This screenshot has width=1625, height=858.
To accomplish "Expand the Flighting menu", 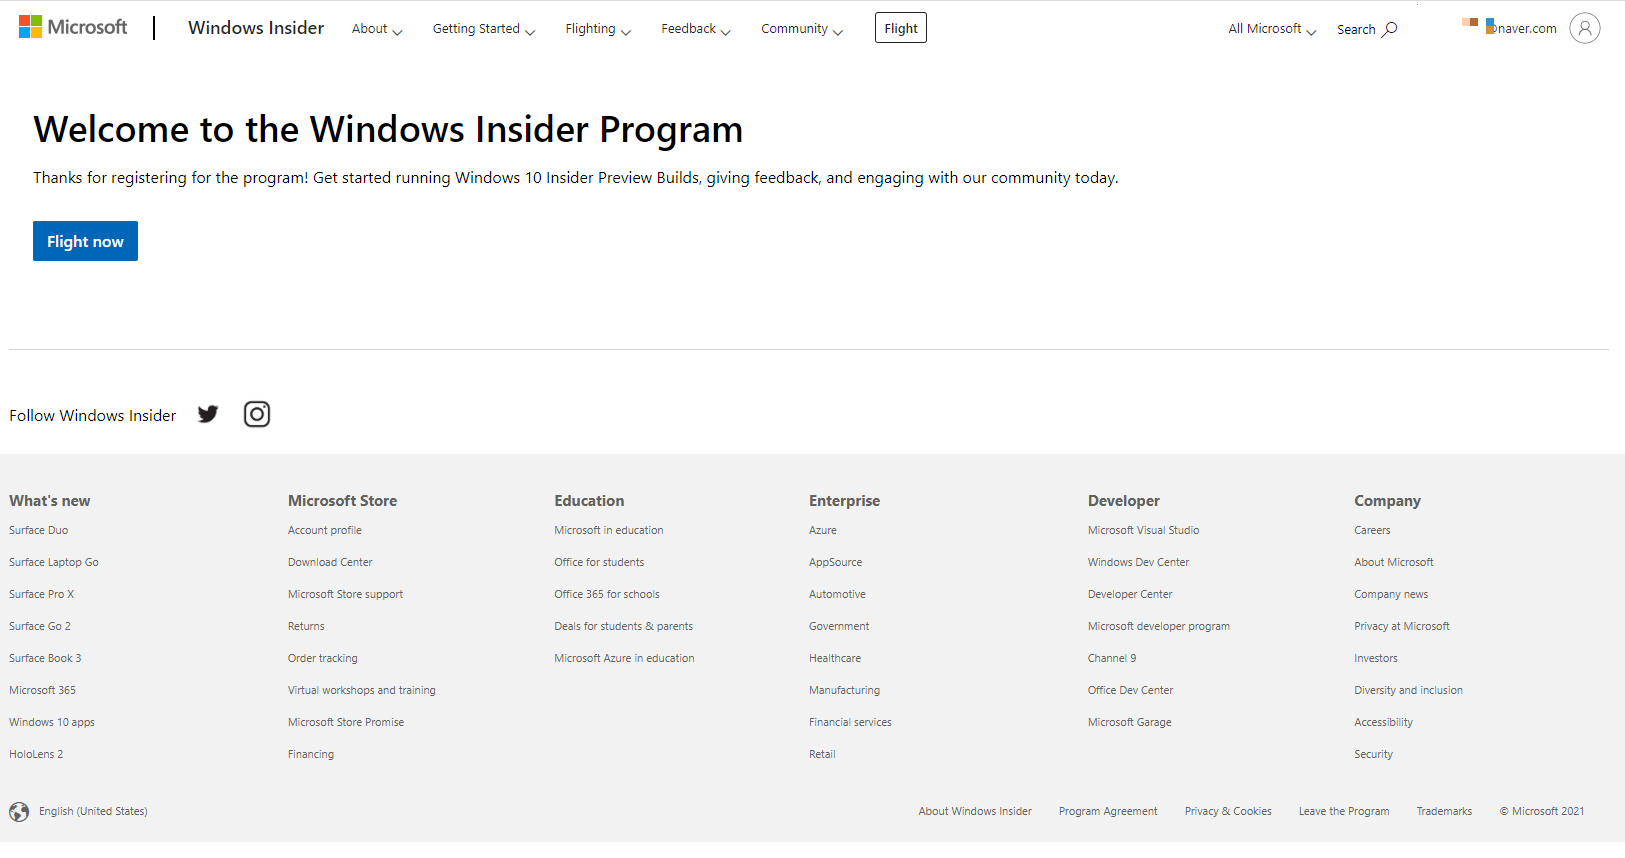I will 598,29.
